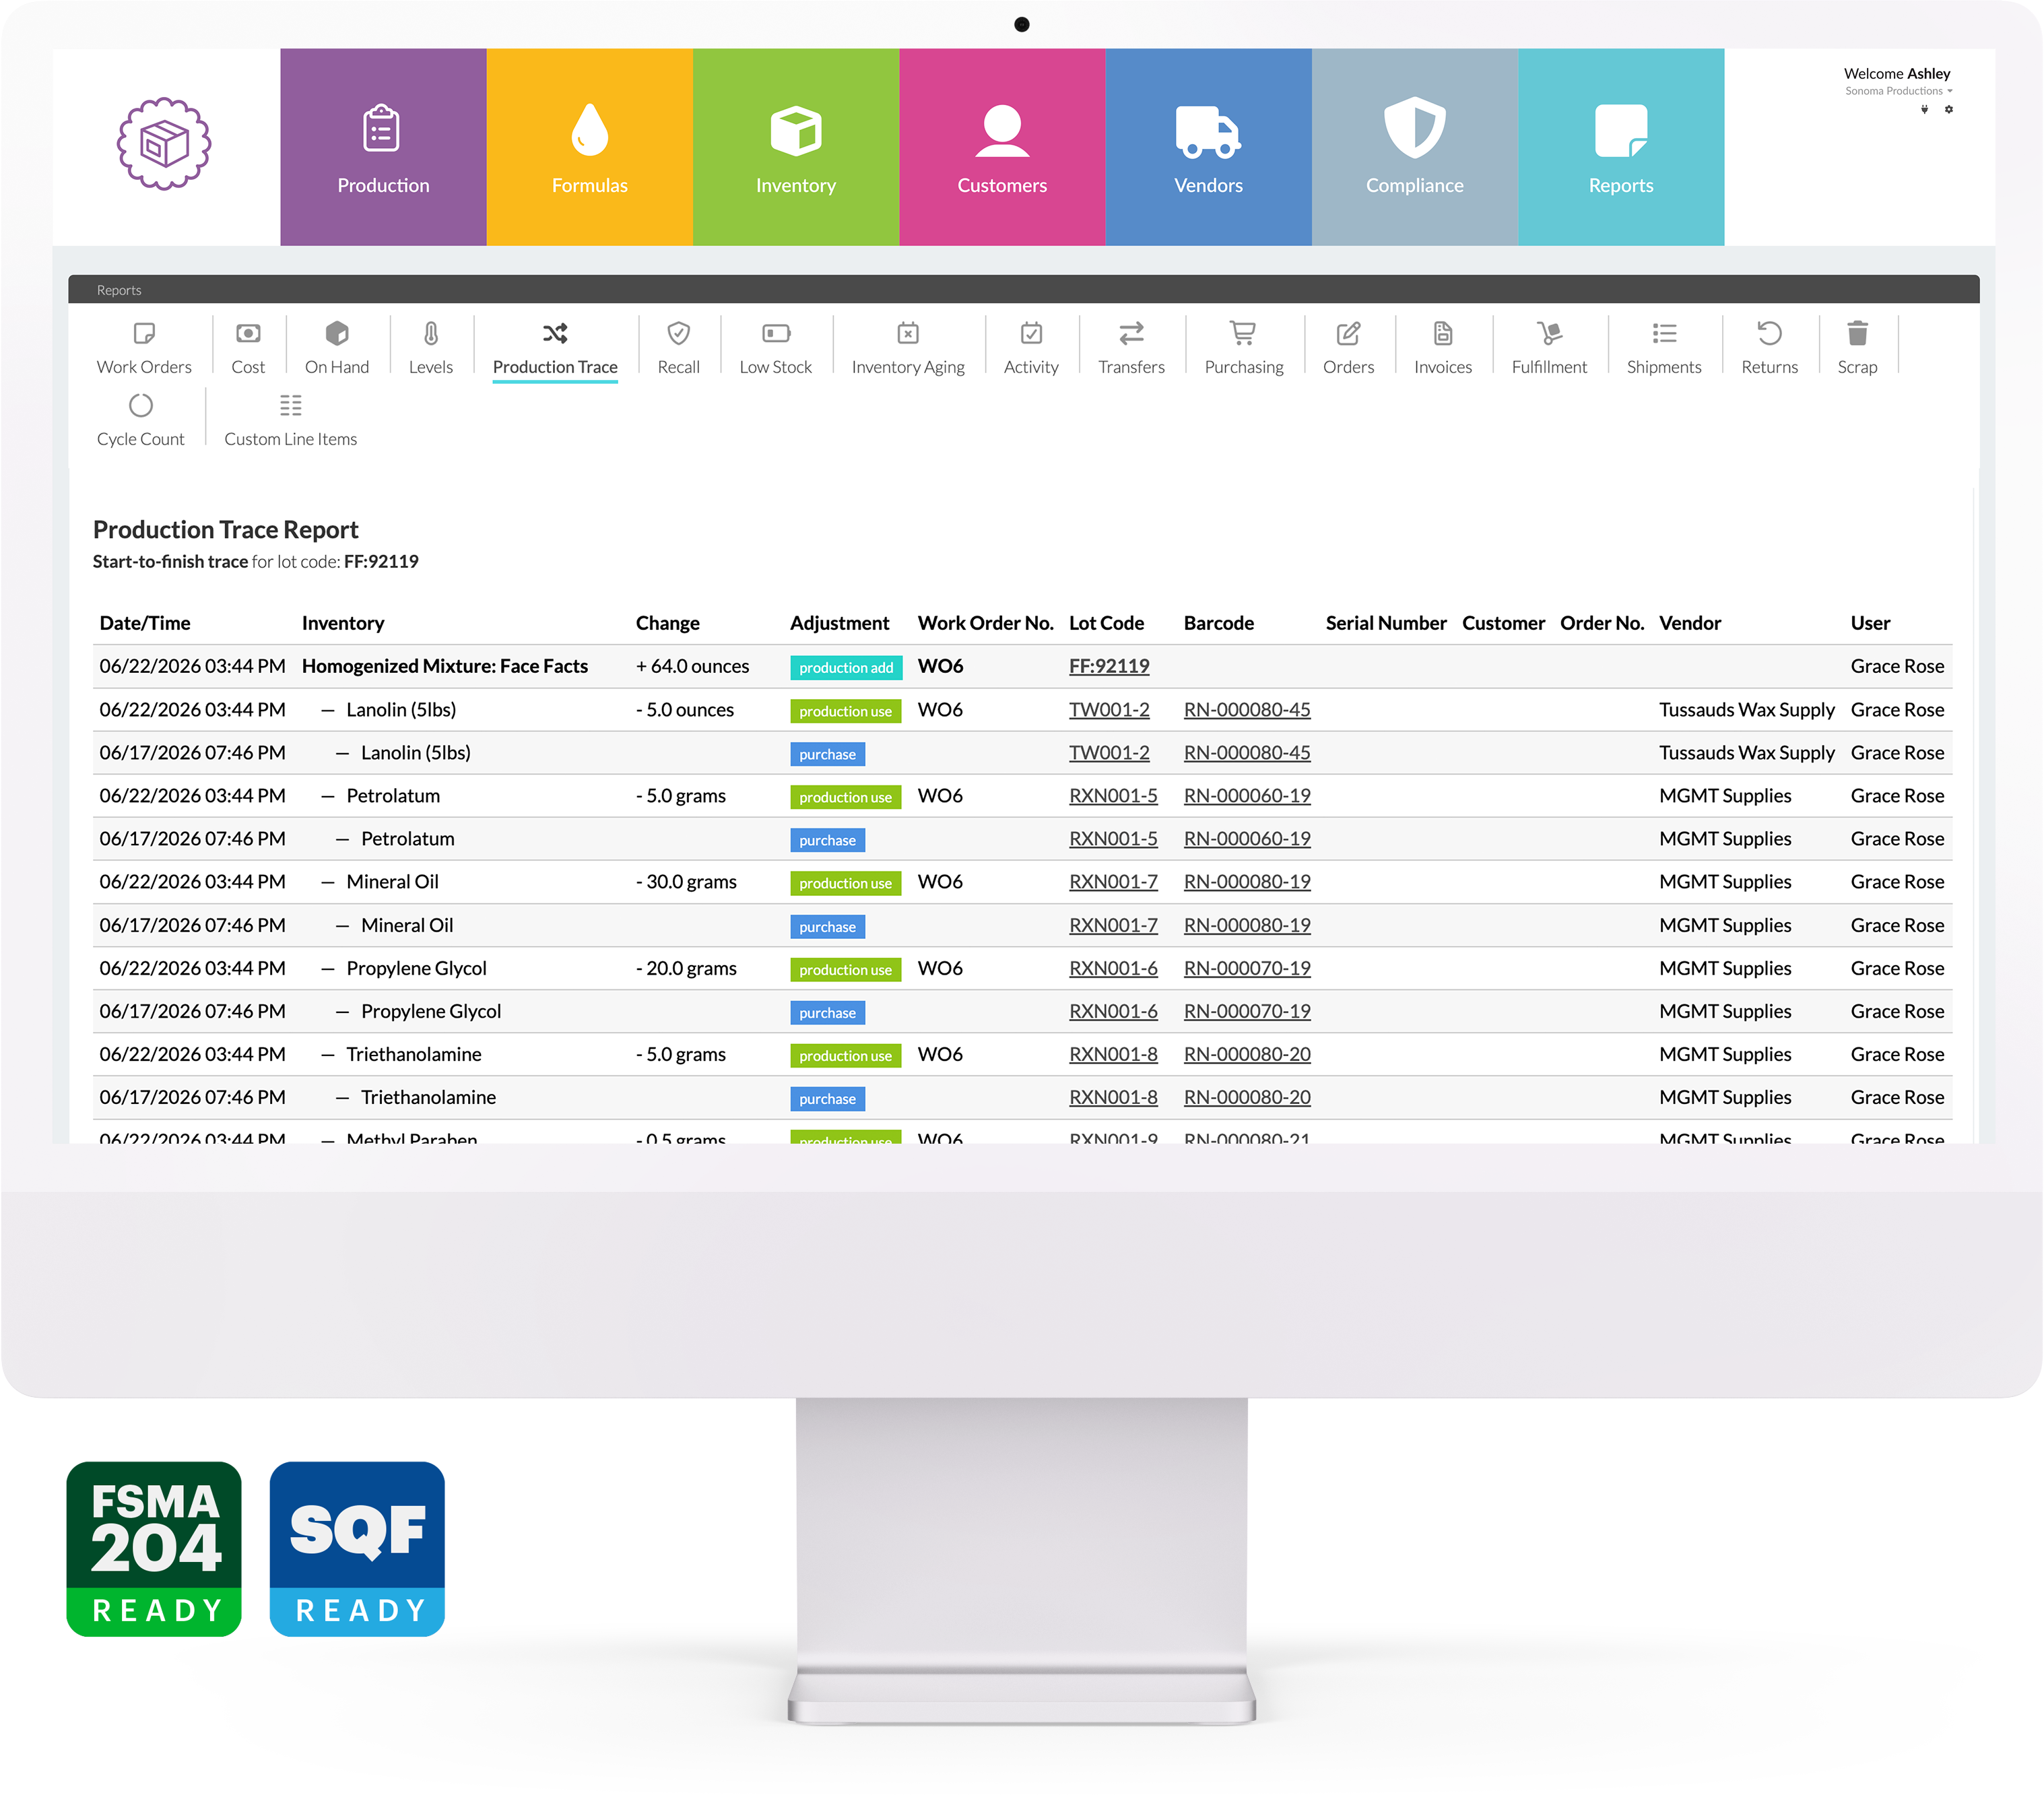Open settings with the gear icon
2044x1795 pixels.
point(1948,109)
